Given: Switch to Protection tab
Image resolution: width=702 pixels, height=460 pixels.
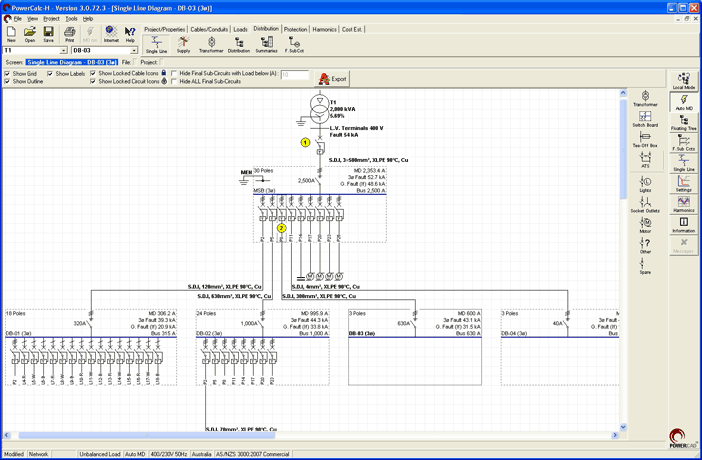Looking at the screenshot, I should (x=295, y=29).
